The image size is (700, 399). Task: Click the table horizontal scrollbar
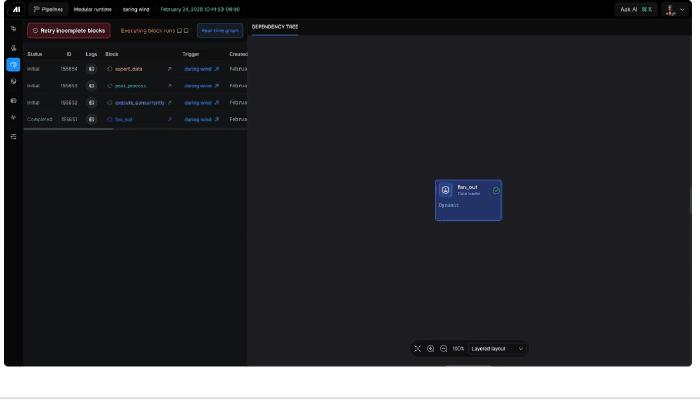pyautogui.click(x=68, y=129)
